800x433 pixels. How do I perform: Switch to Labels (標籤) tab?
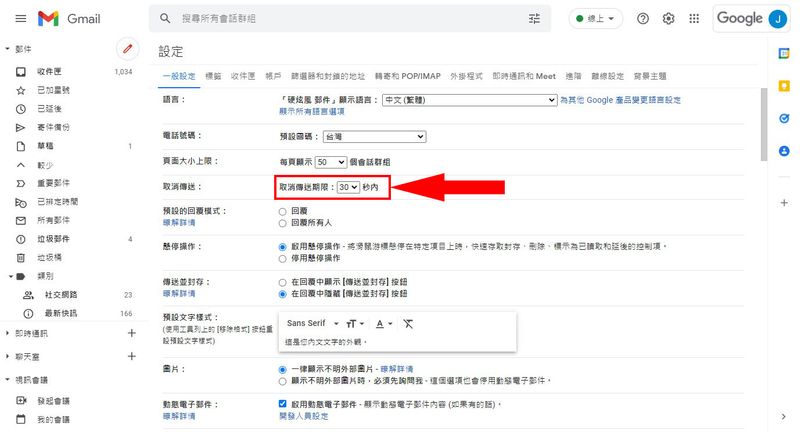click(x=213, y=76)
